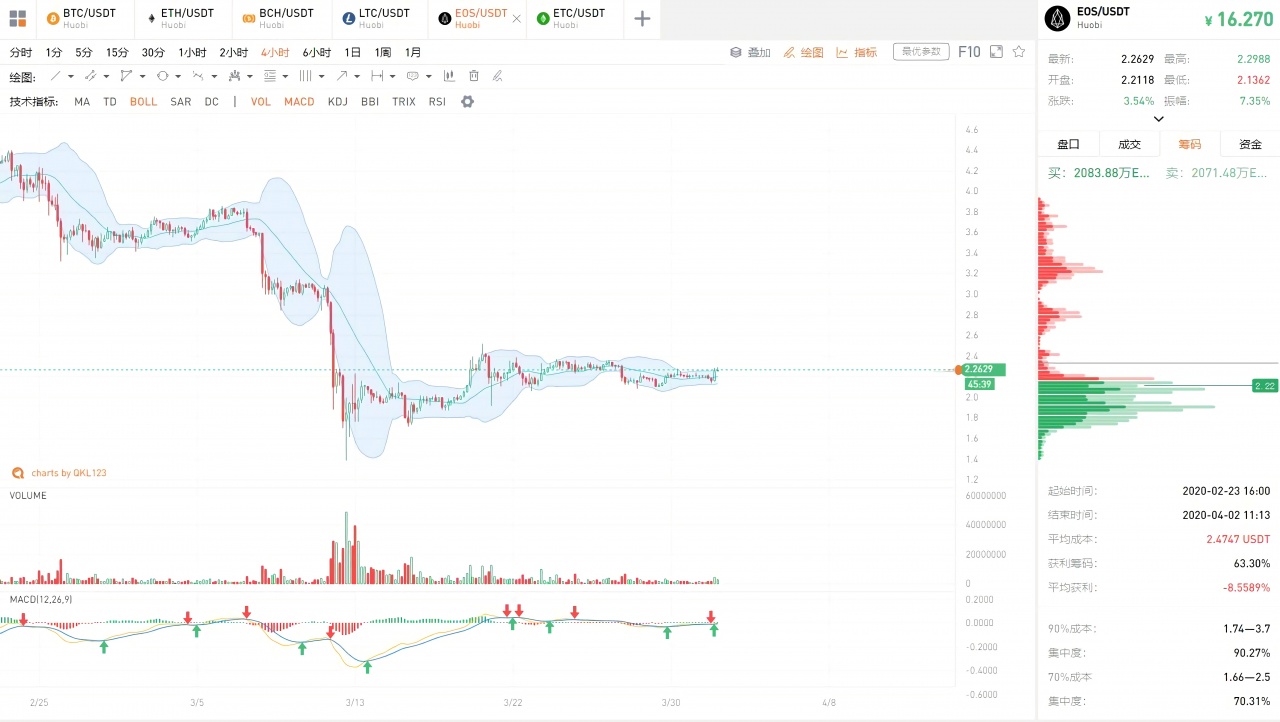
Task: Enter fullscreen chart mode
Action: tap(996, 52)
